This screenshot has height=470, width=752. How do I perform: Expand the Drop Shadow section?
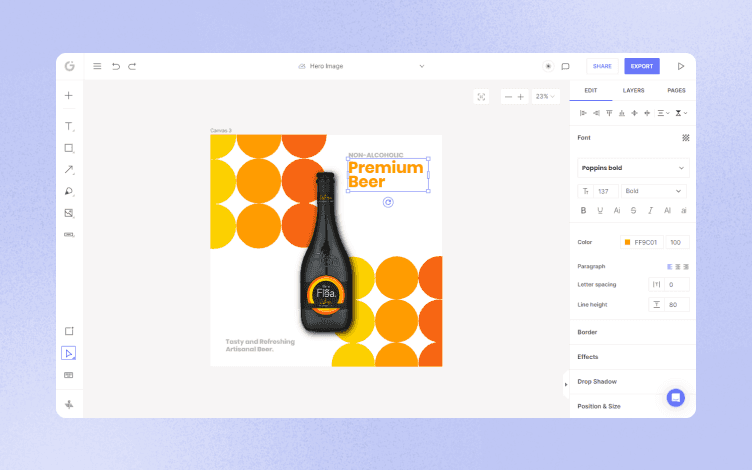(x=633, y=382)
